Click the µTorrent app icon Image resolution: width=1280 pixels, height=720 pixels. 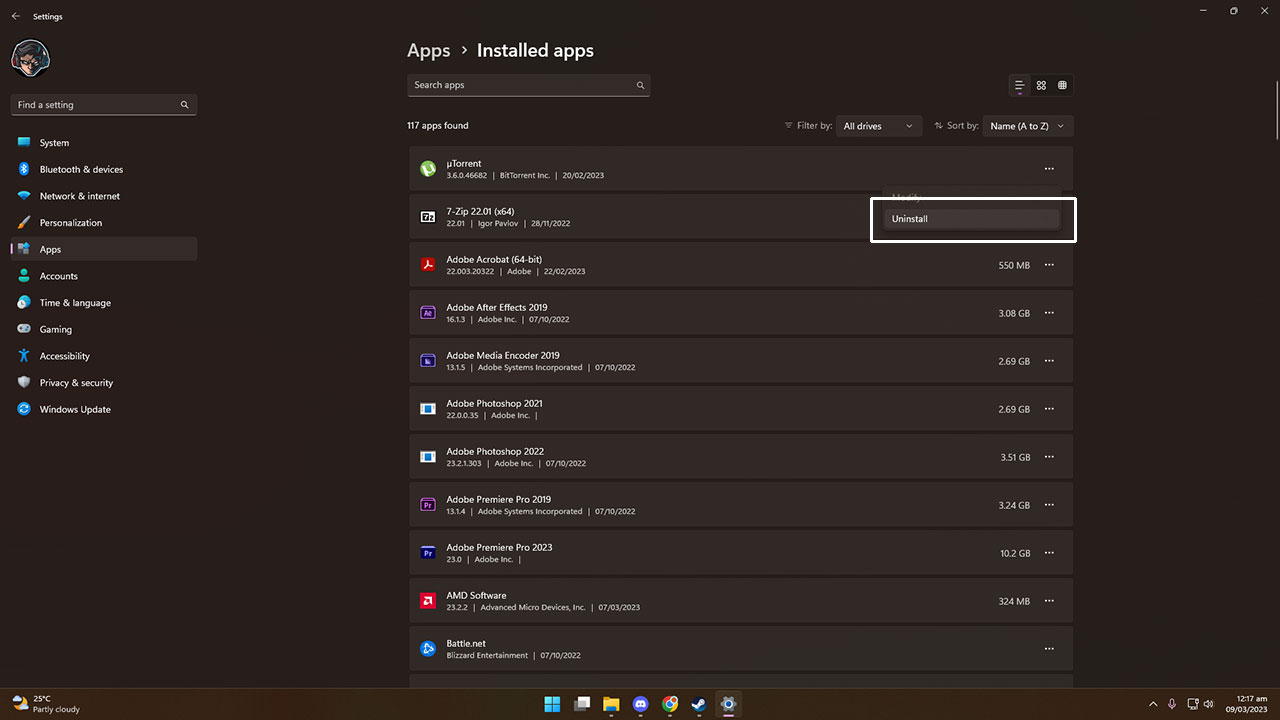(428, 169)
